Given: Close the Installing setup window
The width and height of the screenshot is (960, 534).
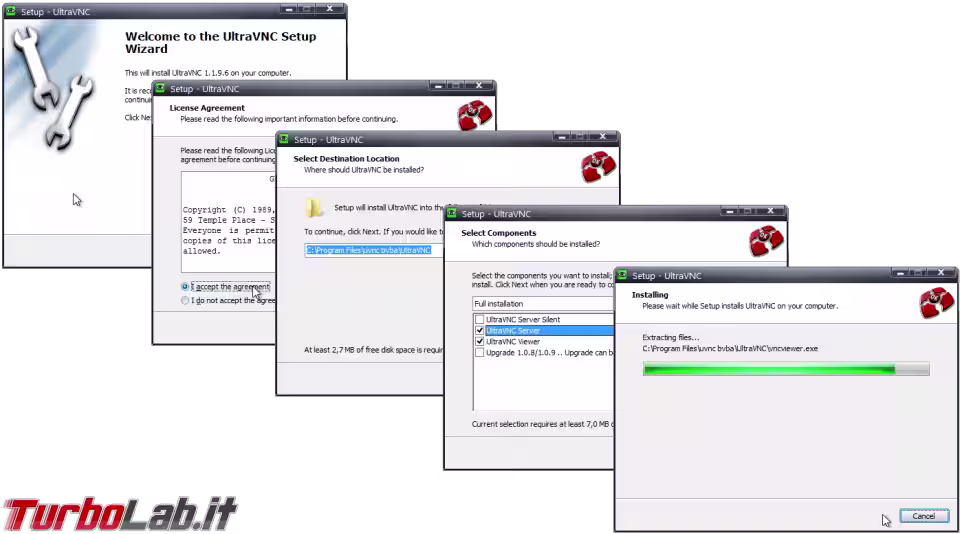Looking at the screenshot, I should tap(940, 273).
